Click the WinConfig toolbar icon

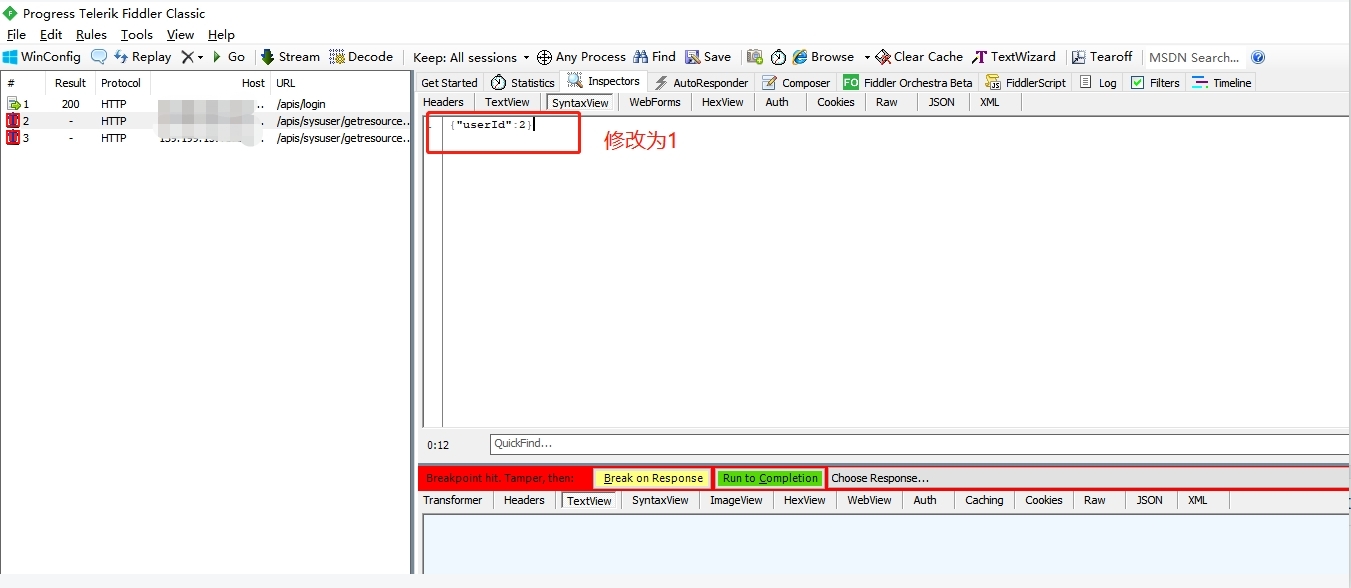tap(11, 57)
